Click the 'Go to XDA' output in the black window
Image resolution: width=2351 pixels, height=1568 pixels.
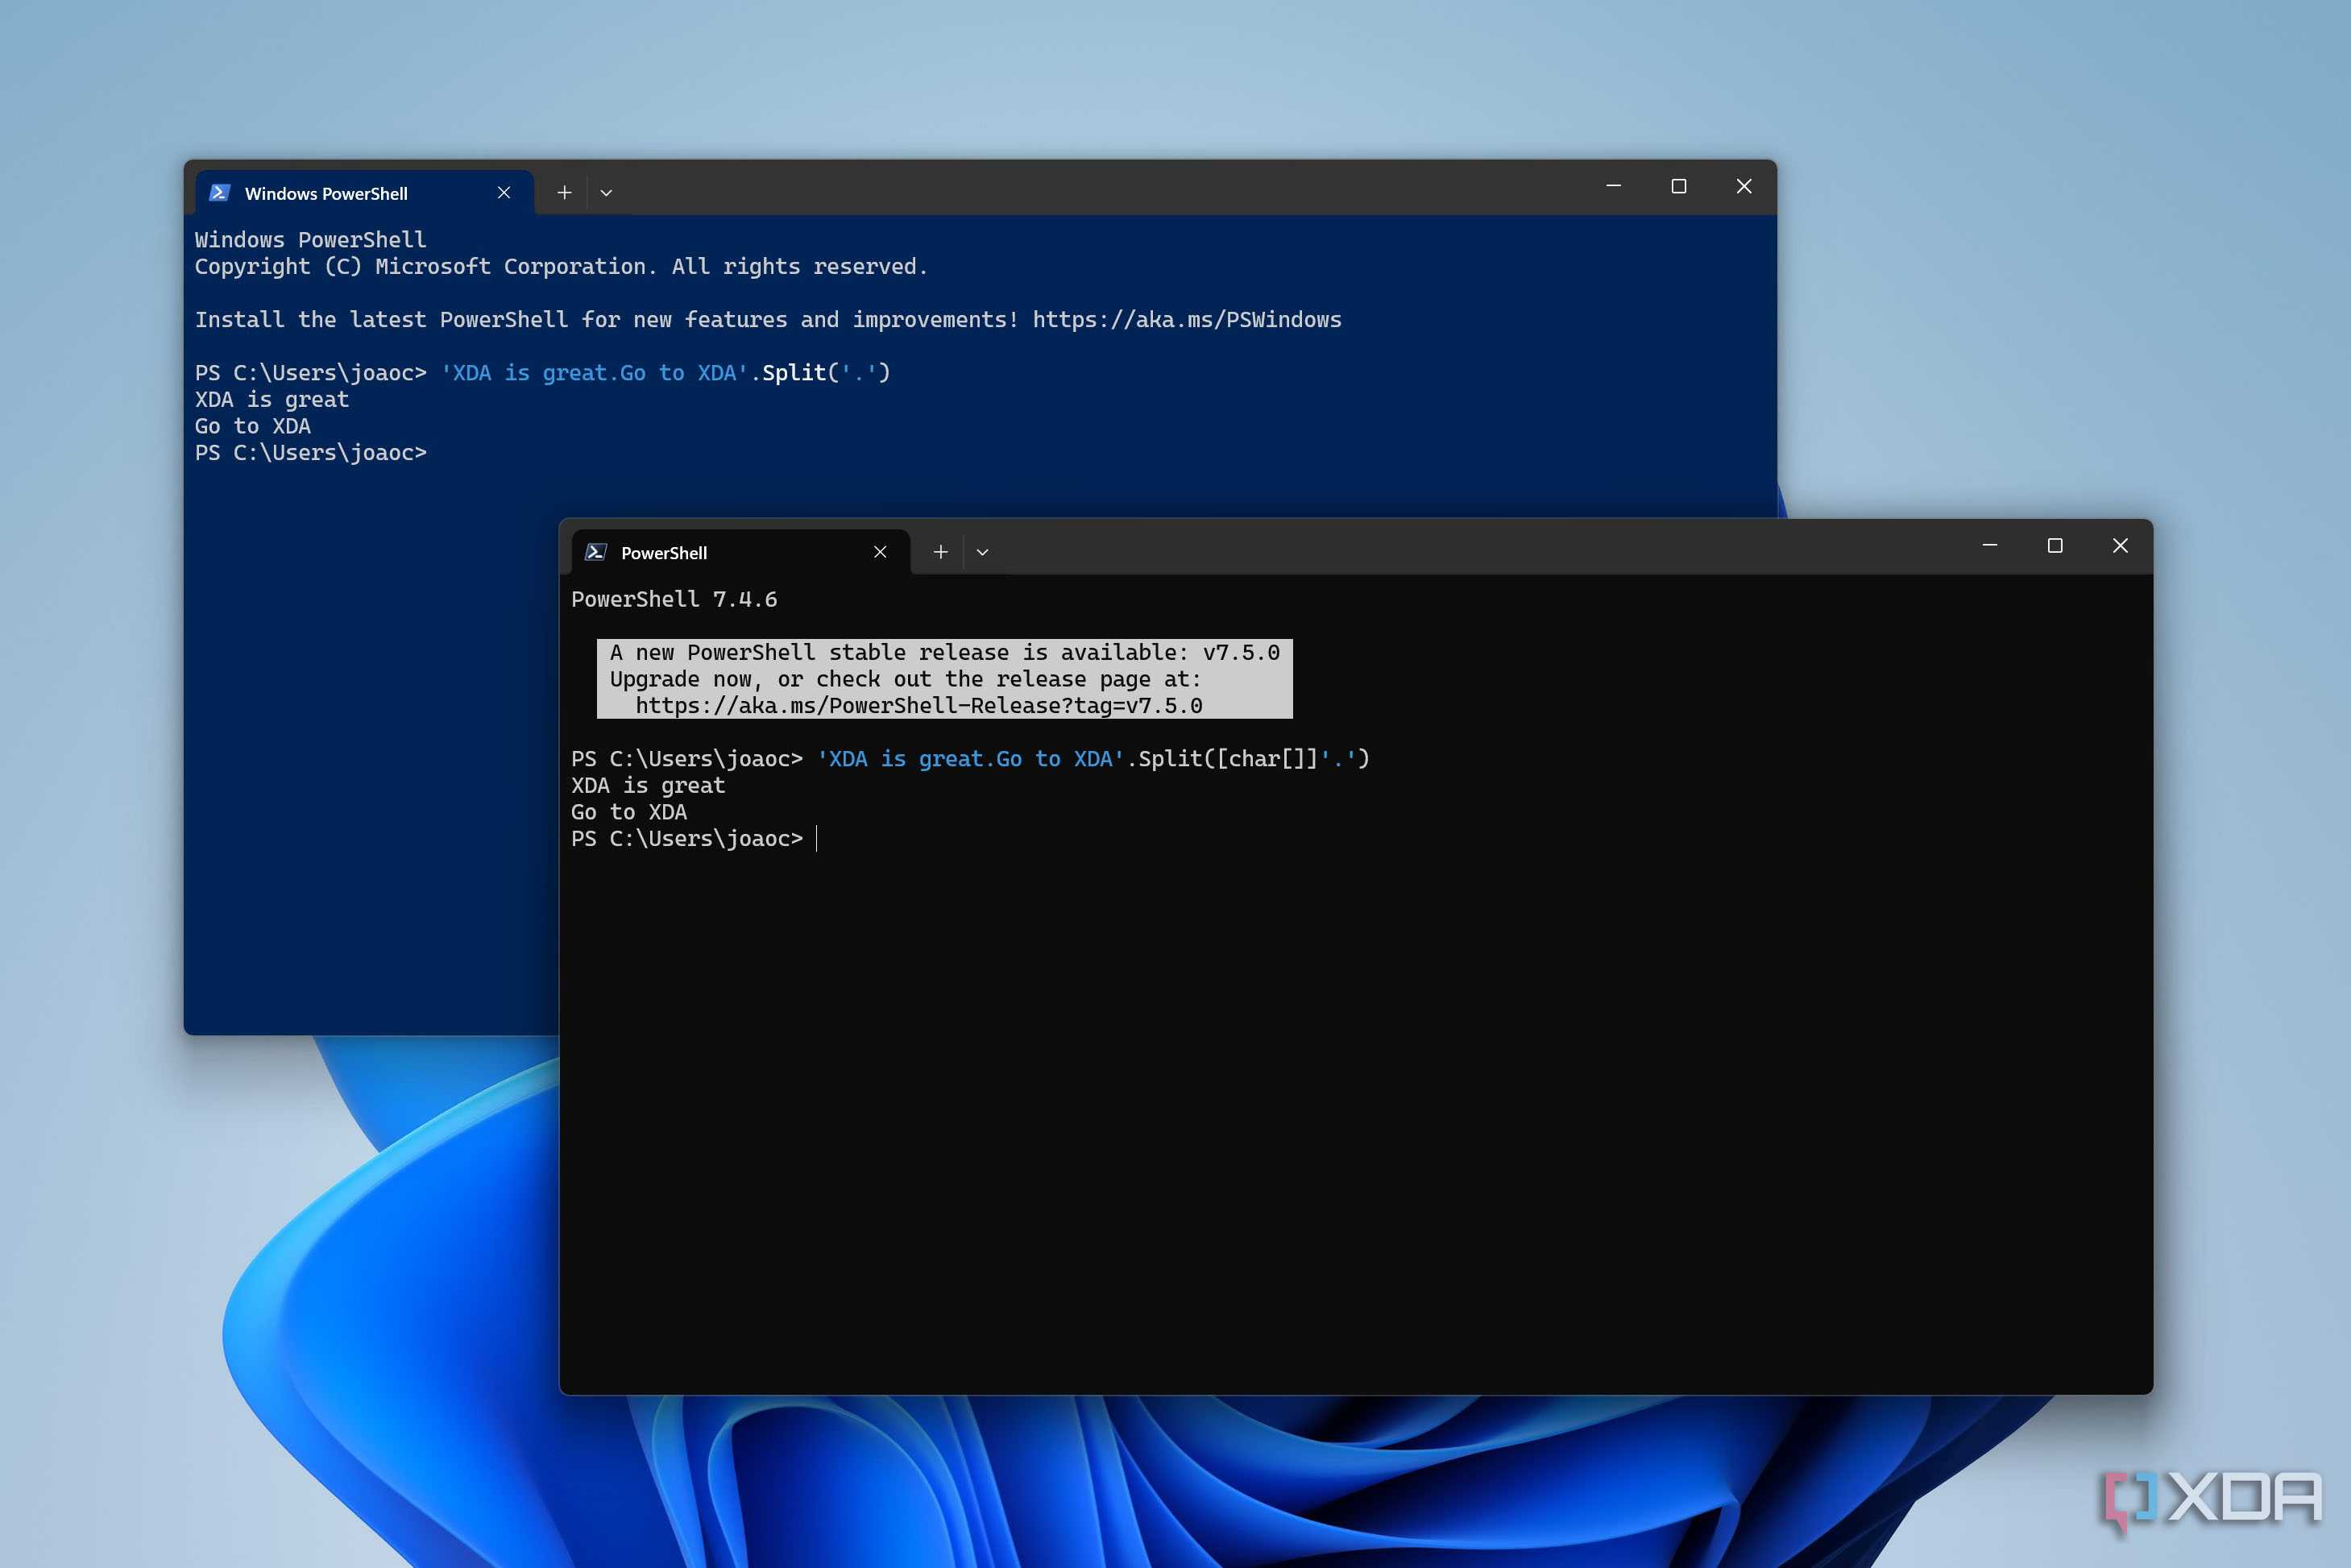tap(629, 812)
